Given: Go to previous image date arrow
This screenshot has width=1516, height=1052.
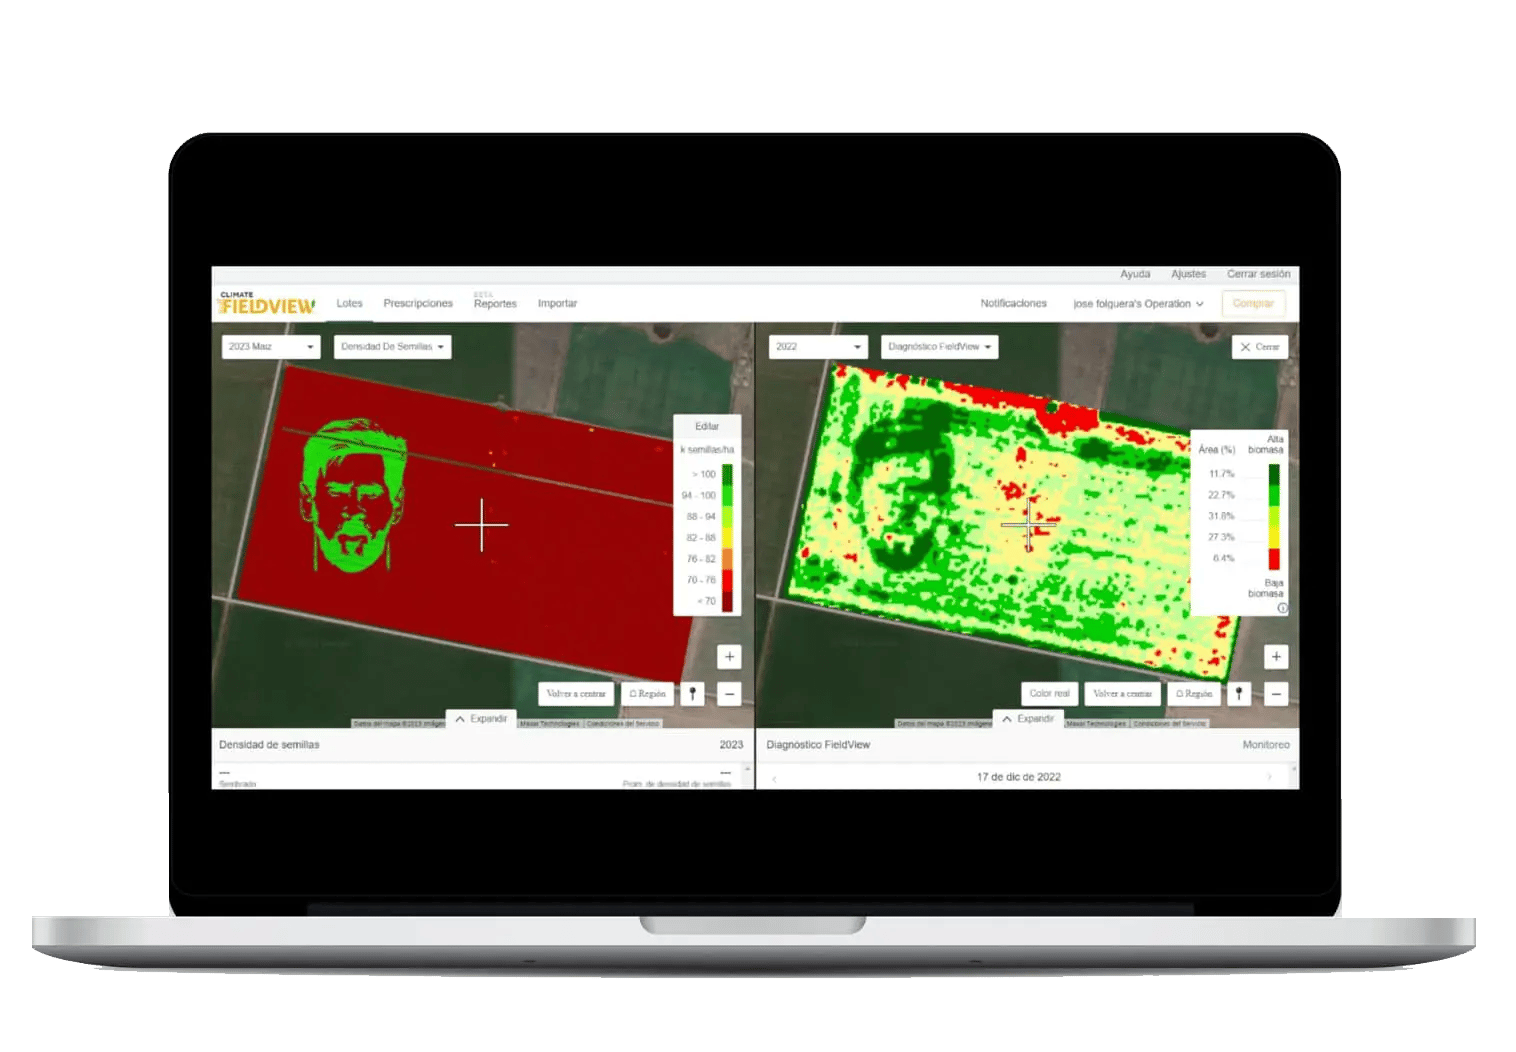Looking at the screenshot, I should tap(774, 777).
